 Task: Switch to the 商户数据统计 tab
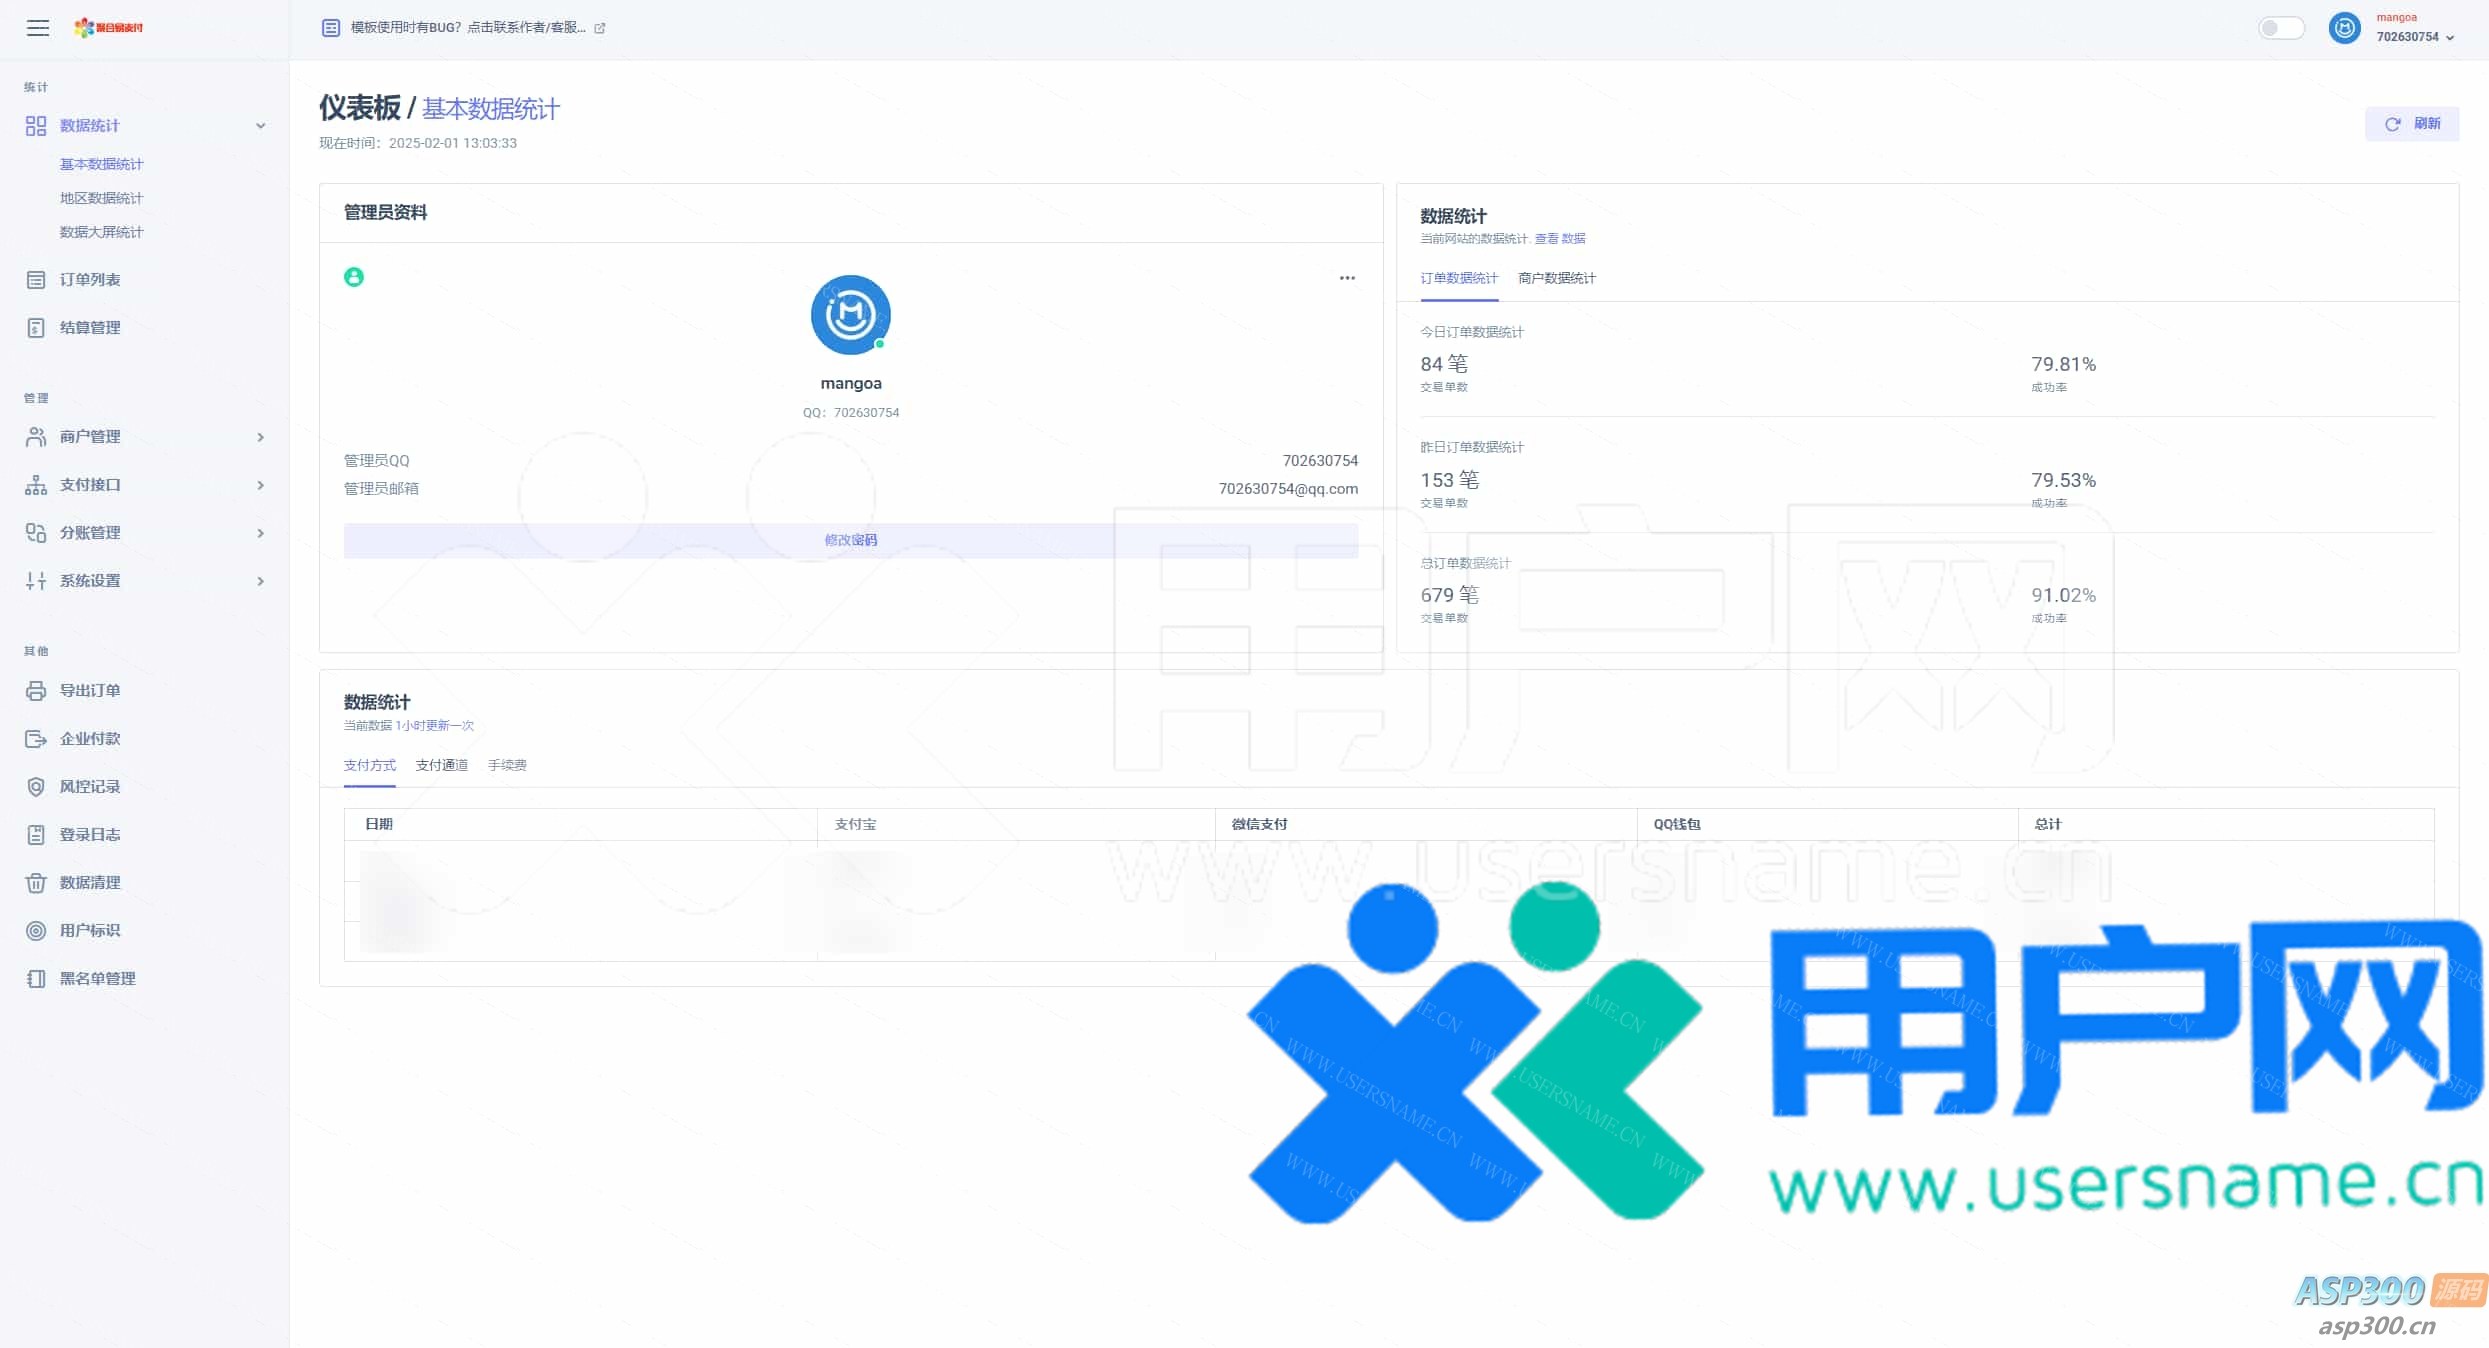pyautogui.click(x=1556, y=278)
